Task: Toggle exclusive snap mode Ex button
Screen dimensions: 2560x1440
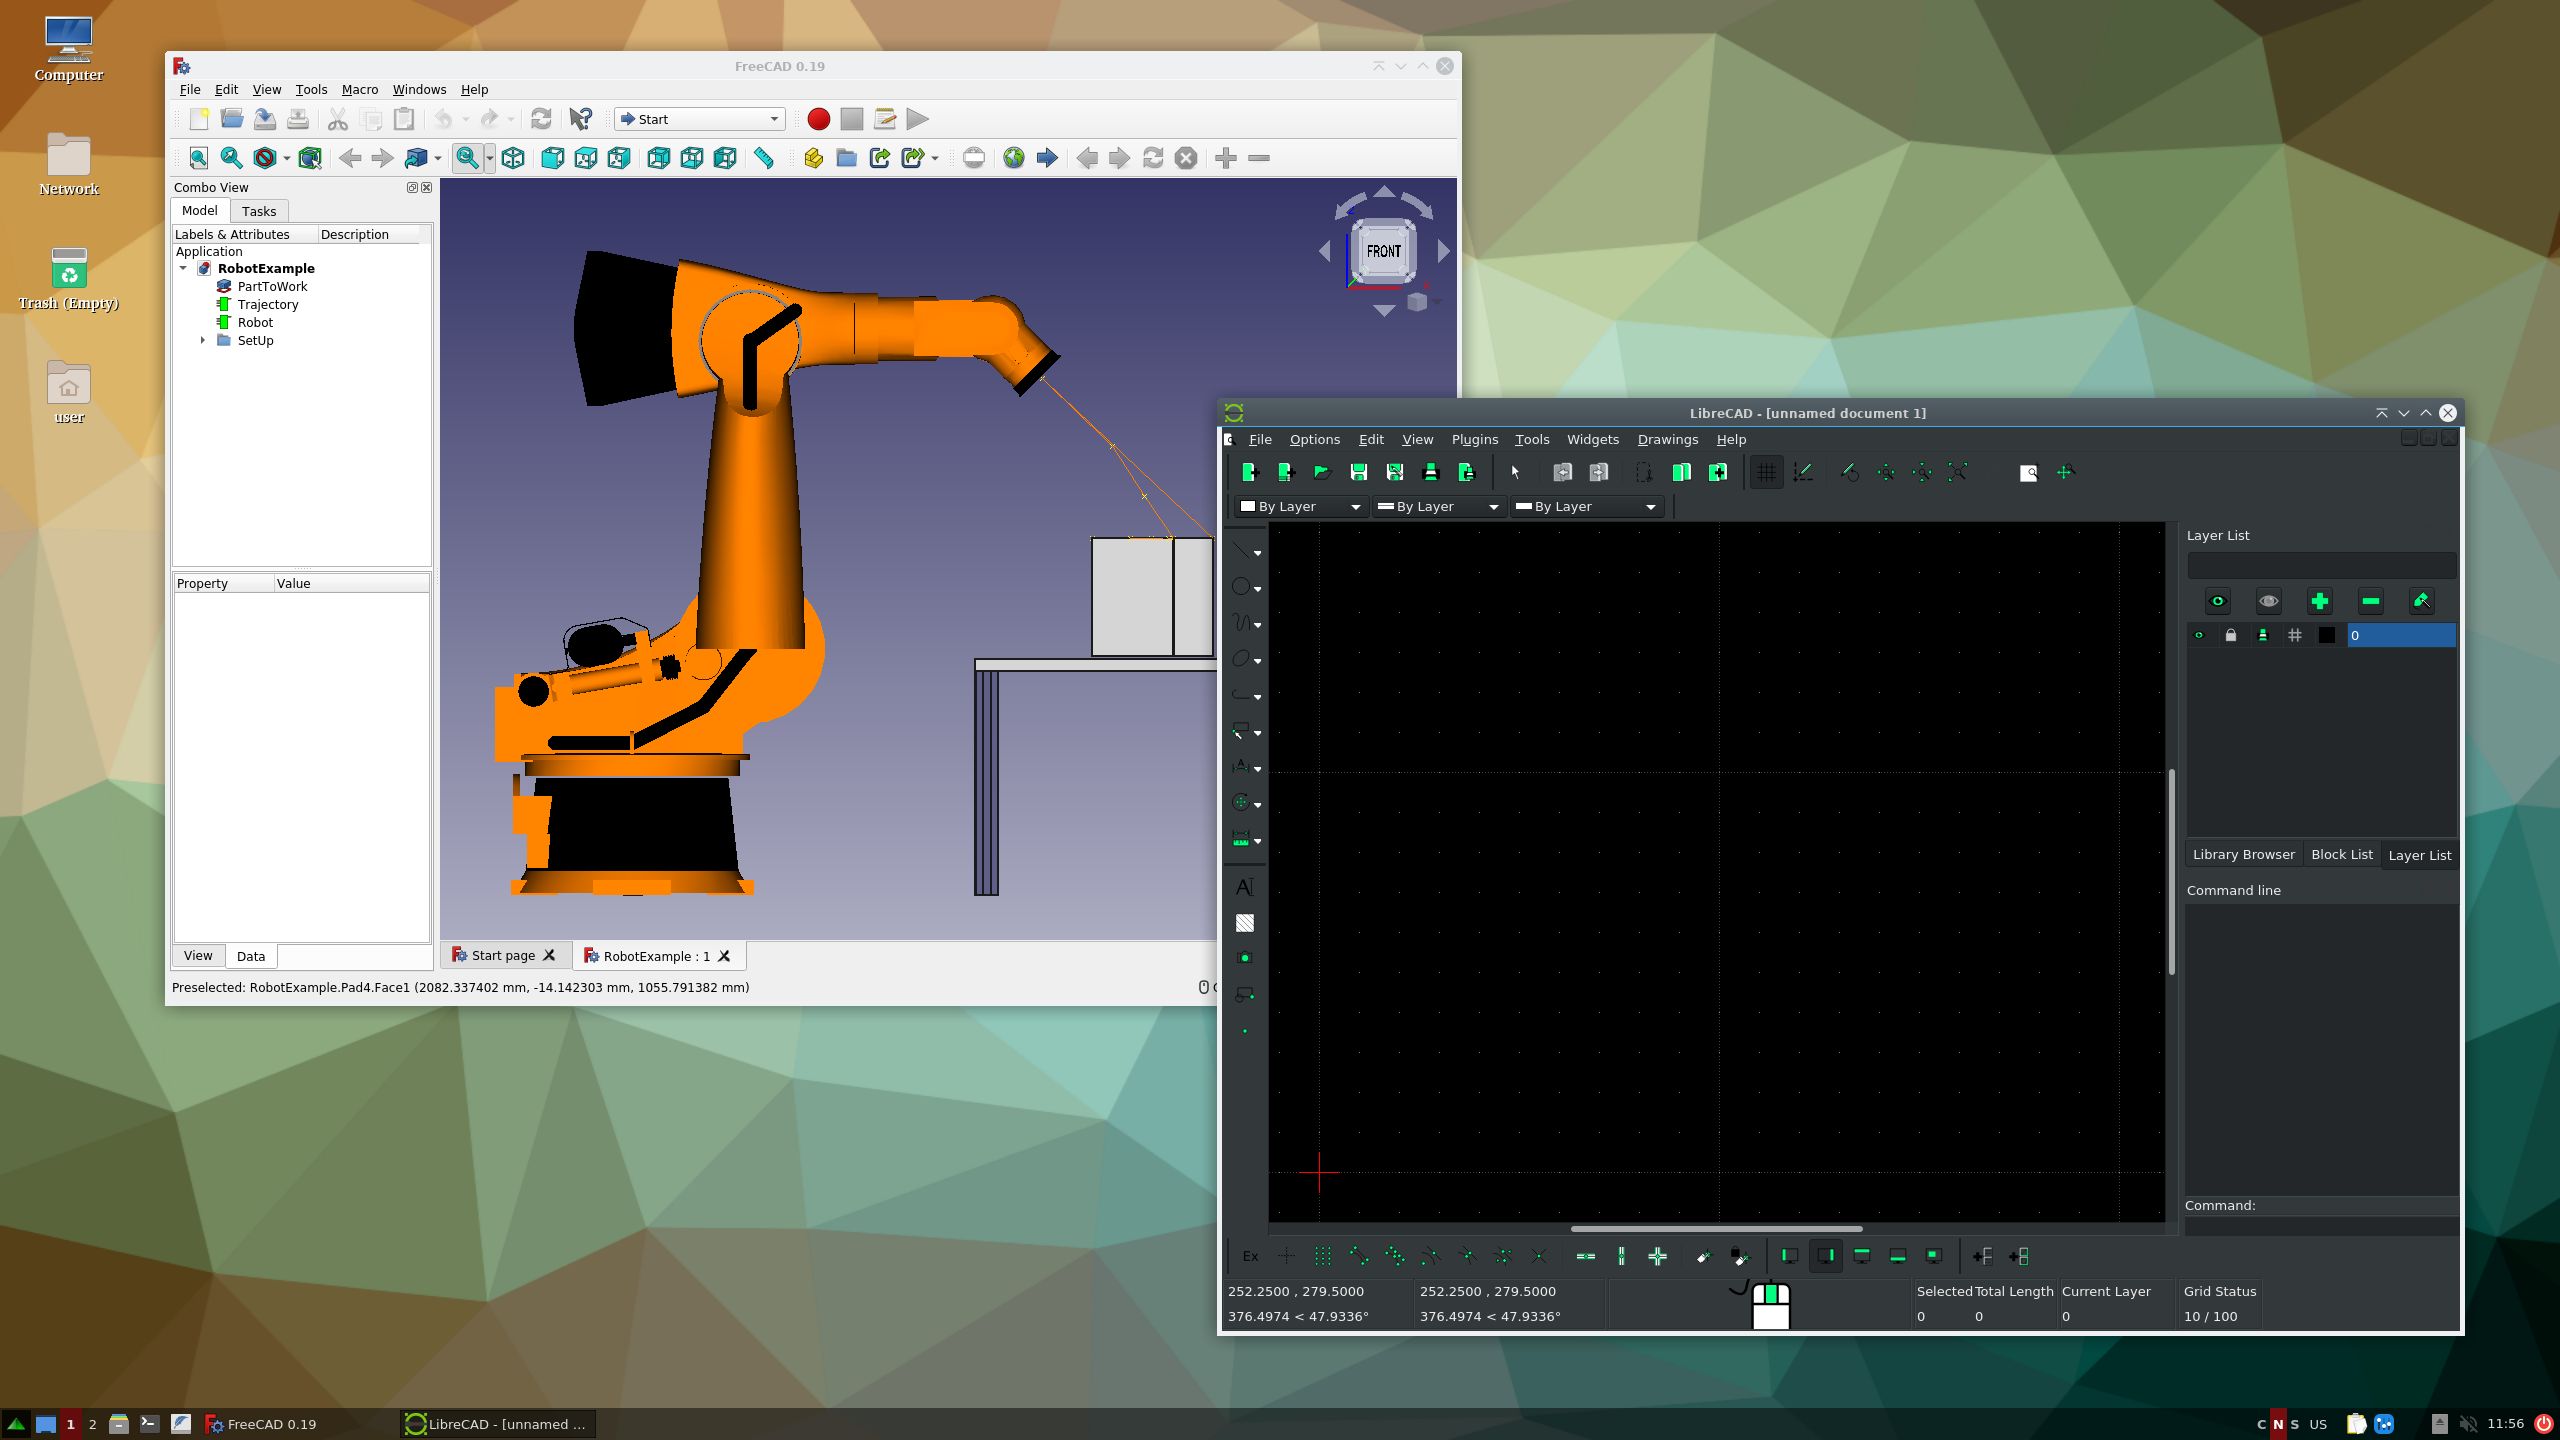Action: pos(1250,1256)
